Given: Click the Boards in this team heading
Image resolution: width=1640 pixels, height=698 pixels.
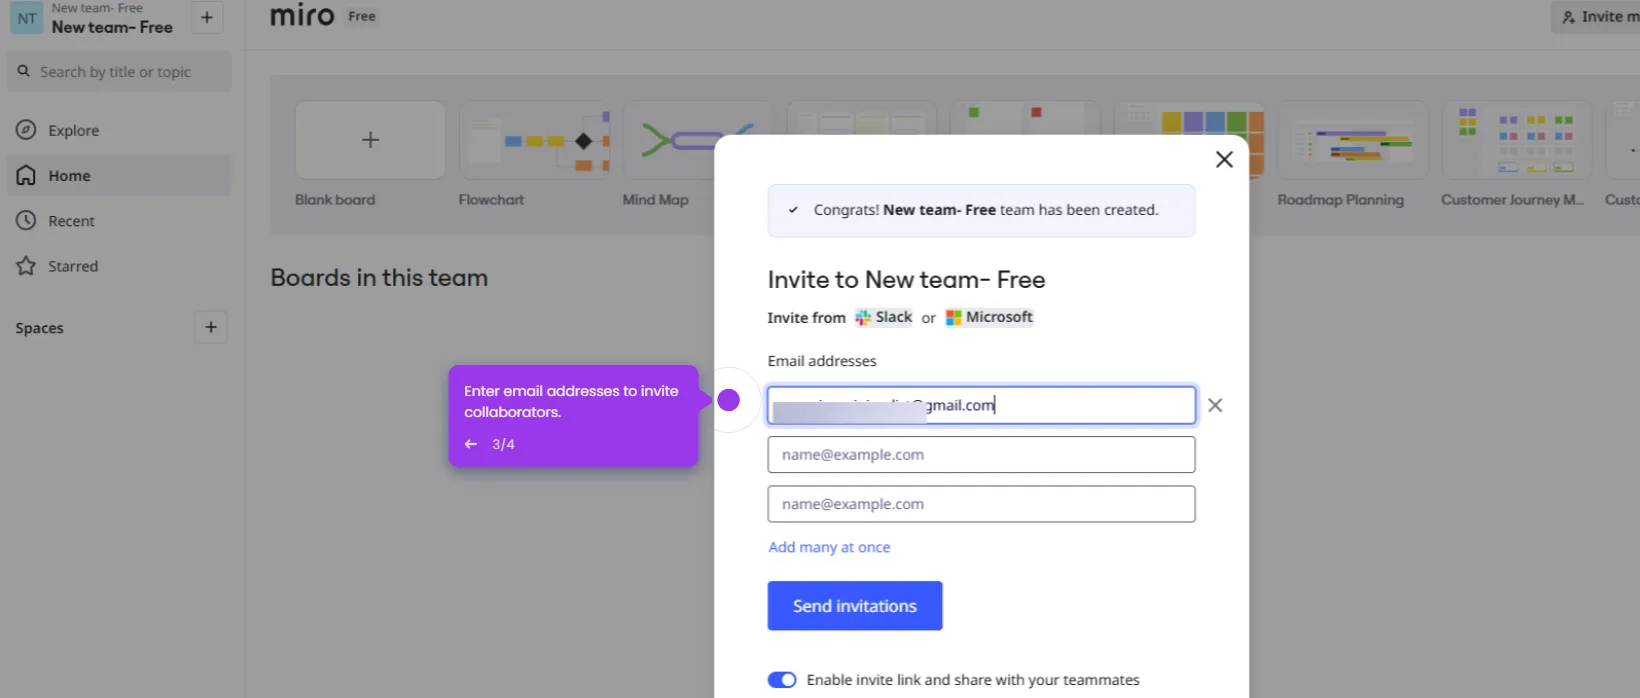Looking at the screenshot, I should (379, 278).
